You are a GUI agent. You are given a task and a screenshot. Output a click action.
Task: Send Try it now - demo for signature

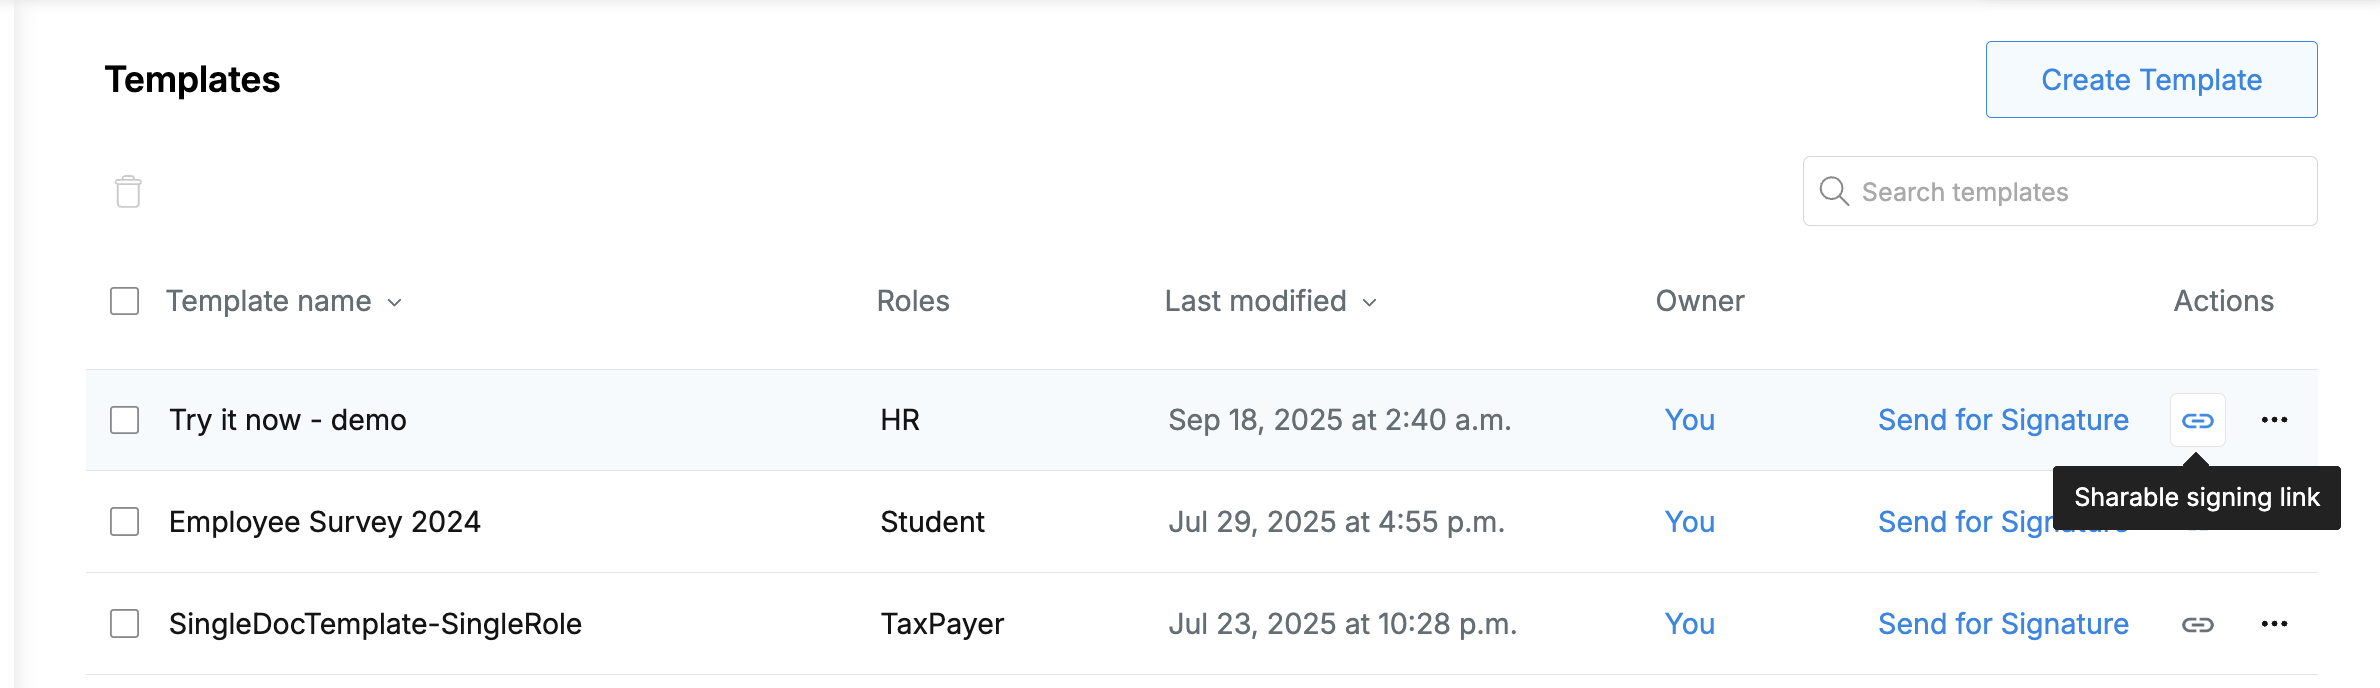(x=2003, y=420)
